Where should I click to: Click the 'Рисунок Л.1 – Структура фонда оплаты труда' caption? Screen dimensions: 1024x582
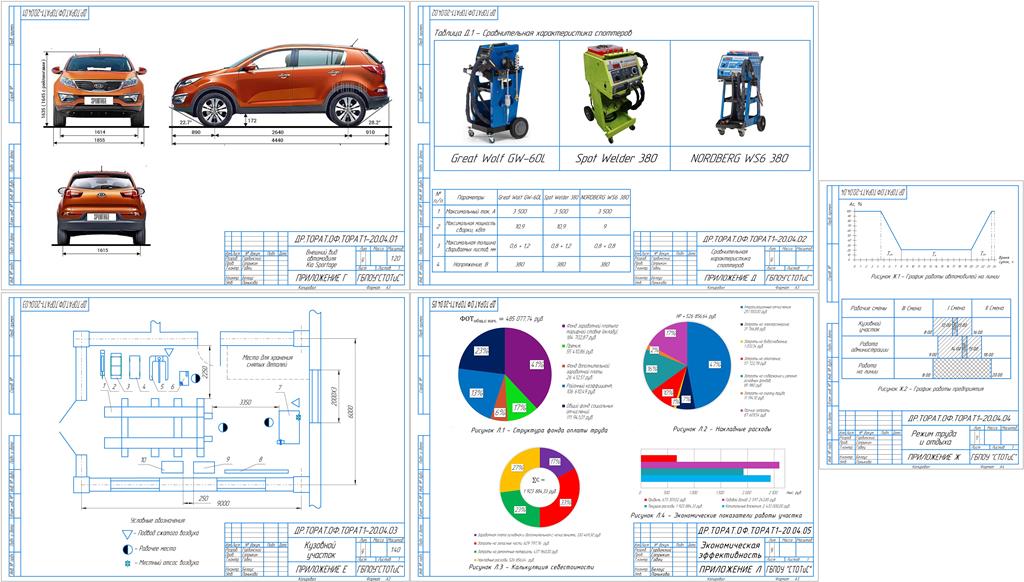pos(539,430)
